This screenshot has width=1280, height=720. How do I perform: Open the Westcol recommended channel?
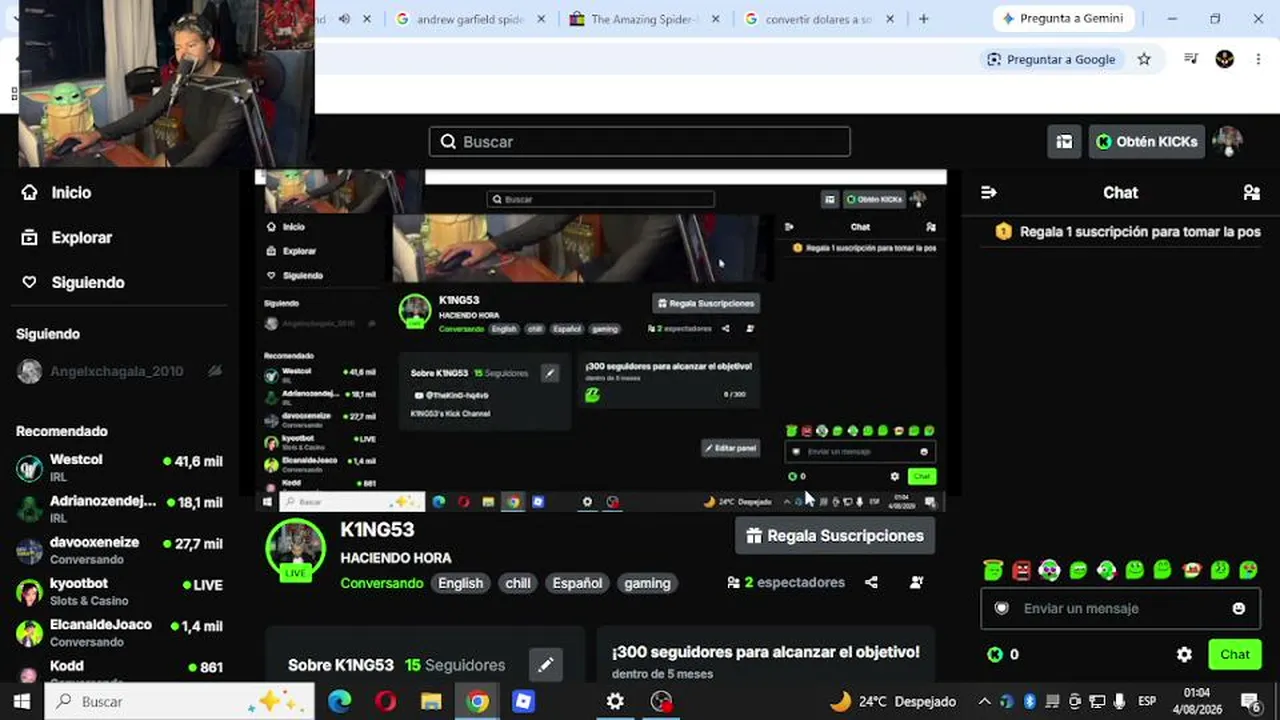(120, 468)
